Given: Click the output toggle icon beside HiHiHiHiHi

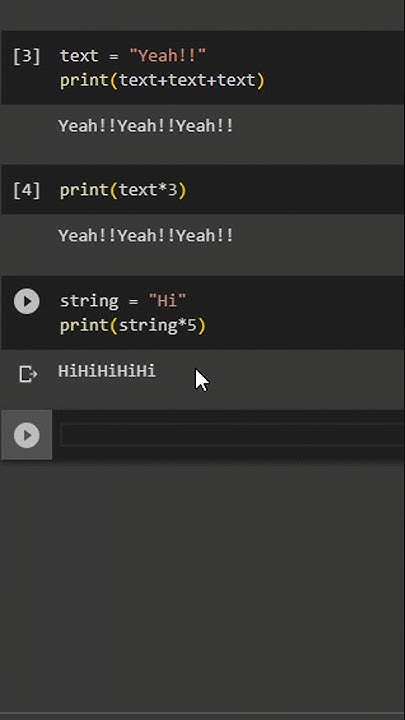Looking at the screenshot, I should (28, 374).
